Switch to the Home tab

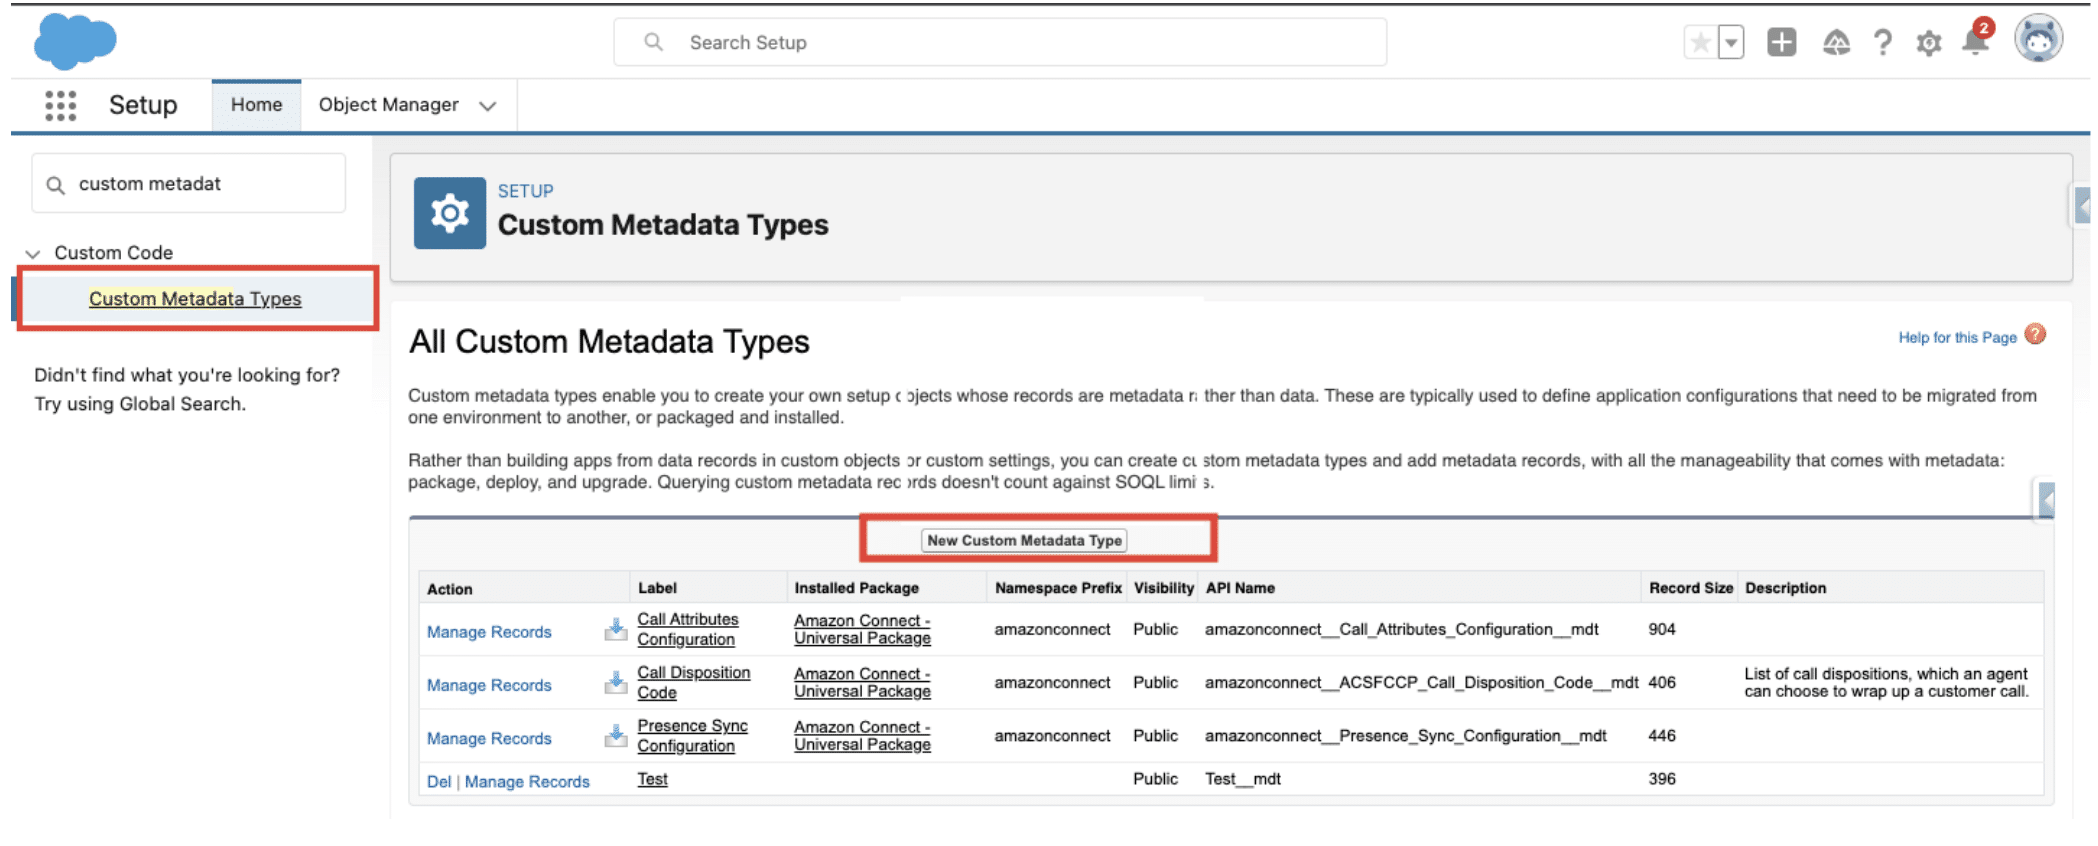(256, 105)
